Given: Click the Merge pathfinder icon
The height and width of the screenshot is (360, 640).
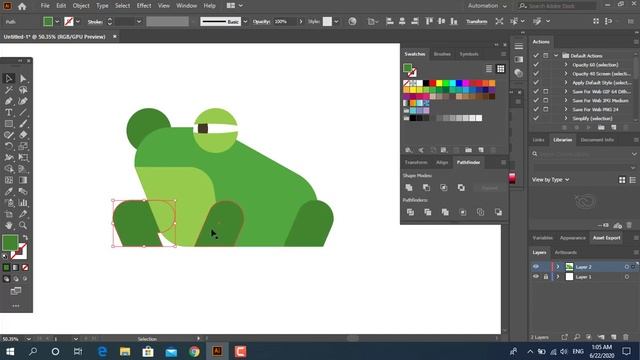Looking at the screenshot, I should point(445,212).
